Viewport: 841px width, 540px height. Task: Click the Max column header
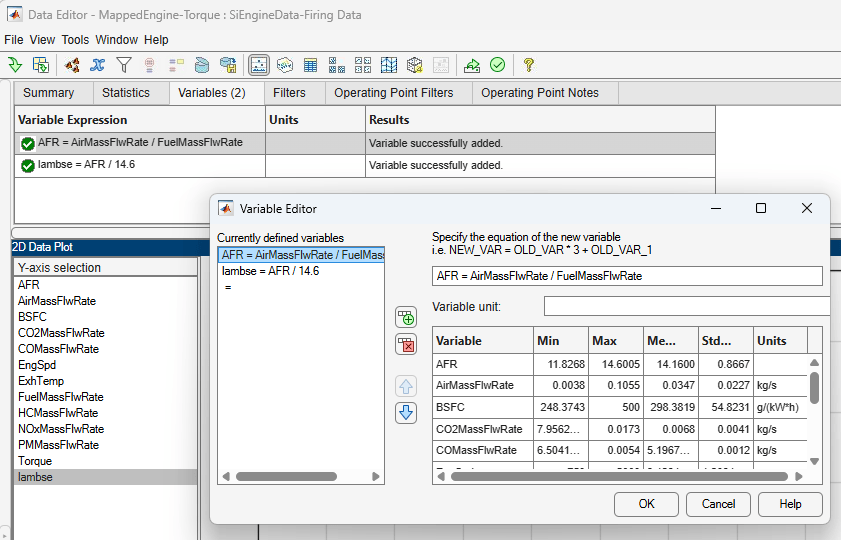pos(616,341)
